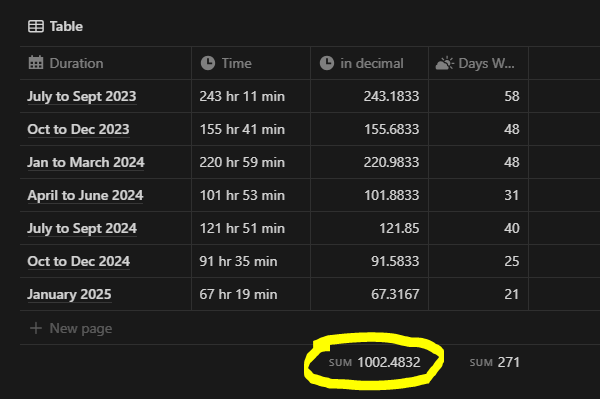Click the decimal value 243.1833
The width and height of the screenshot is (600, 399).
click(391, 96)
